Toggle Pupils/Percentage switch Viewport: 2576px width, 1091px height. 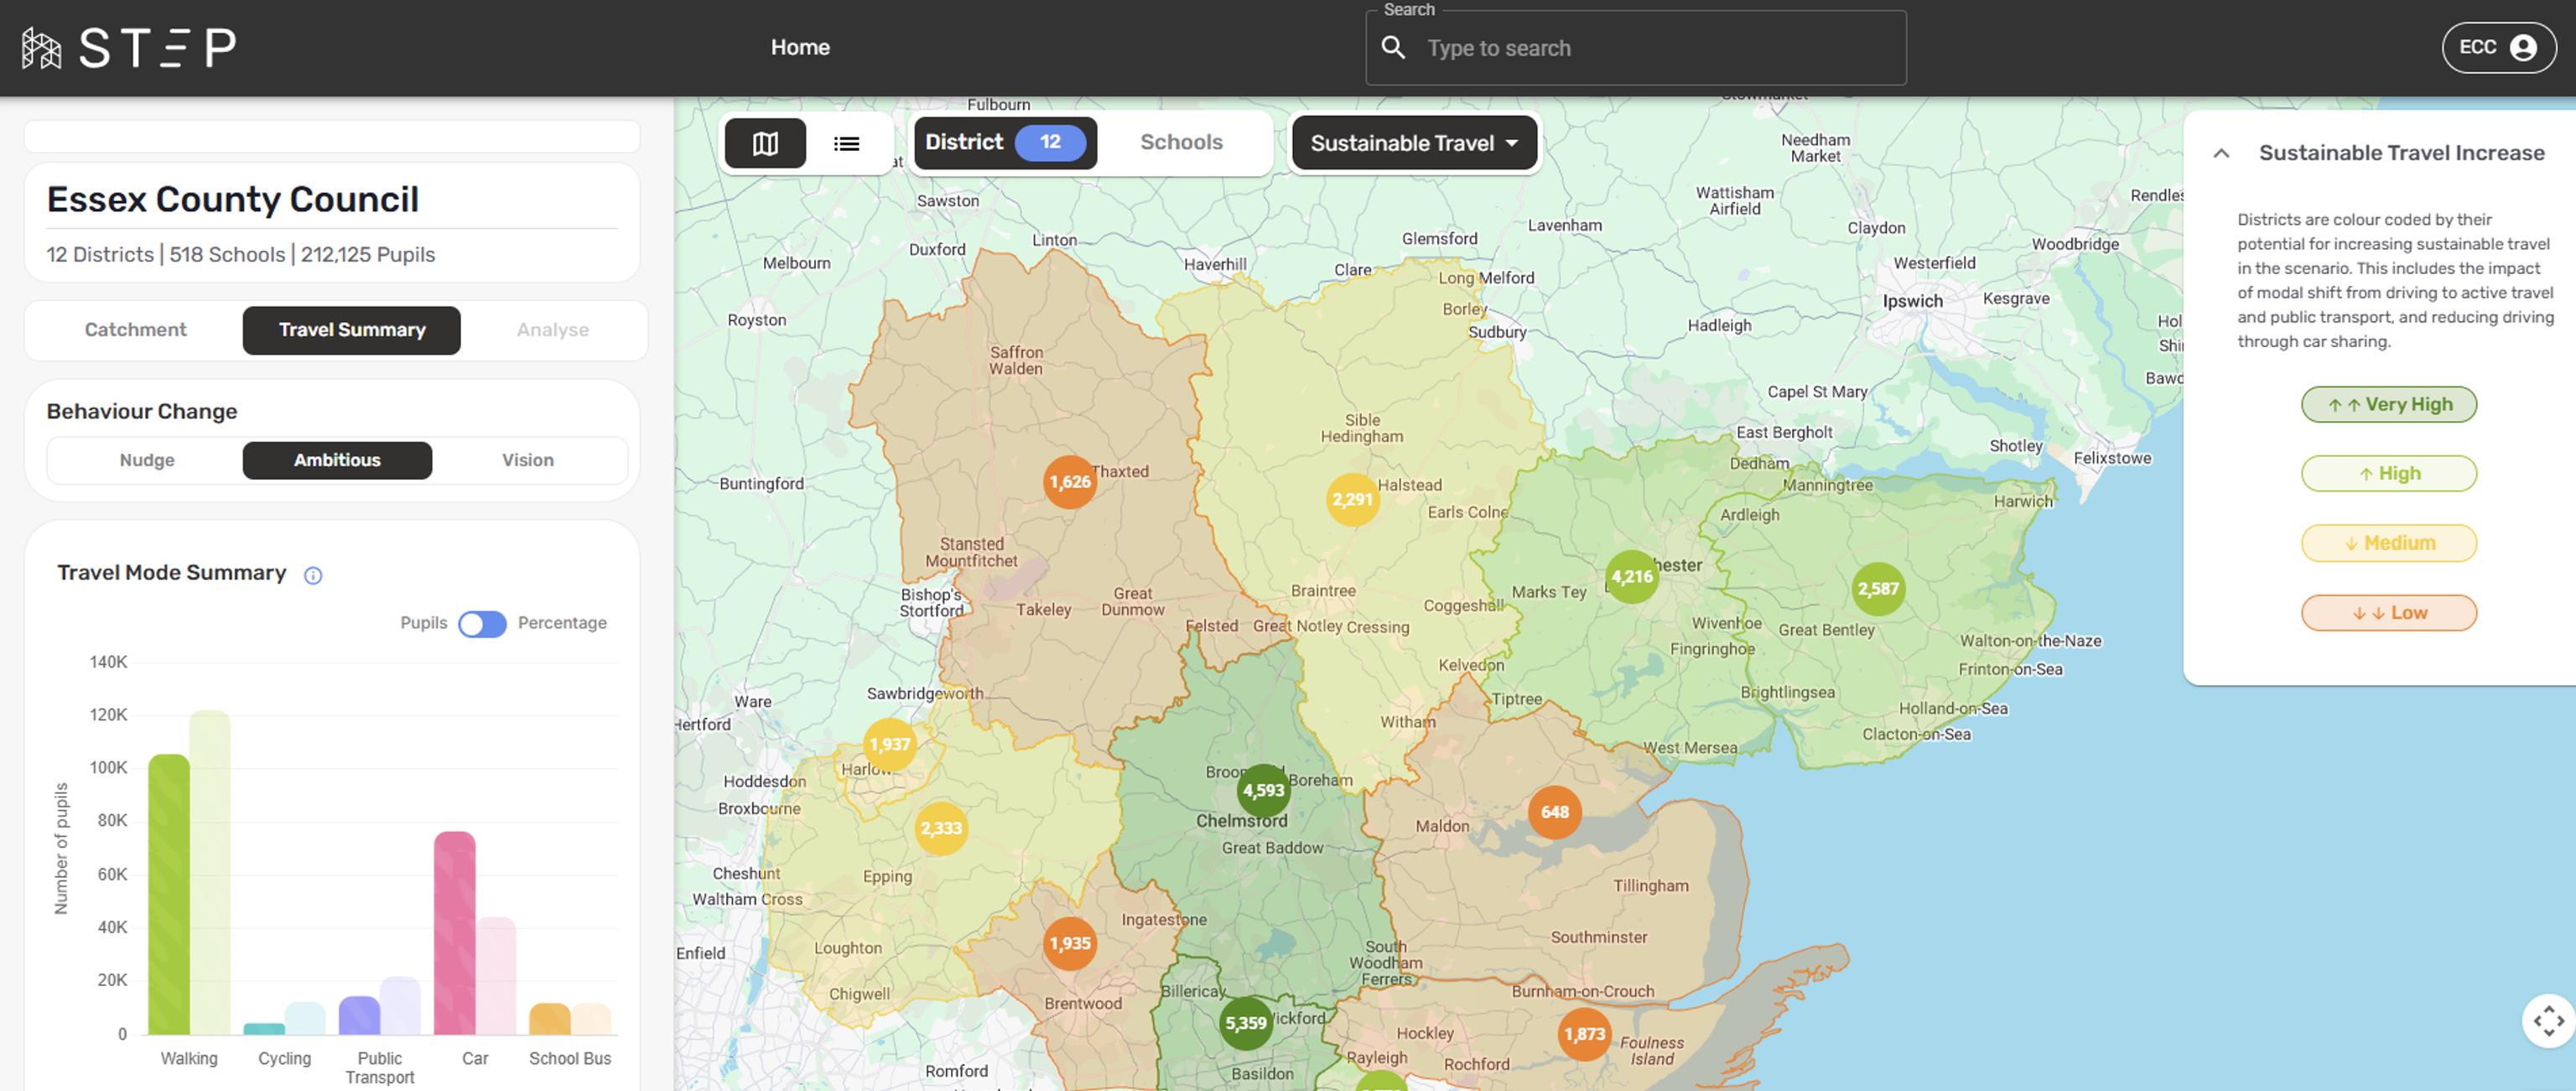482,623
